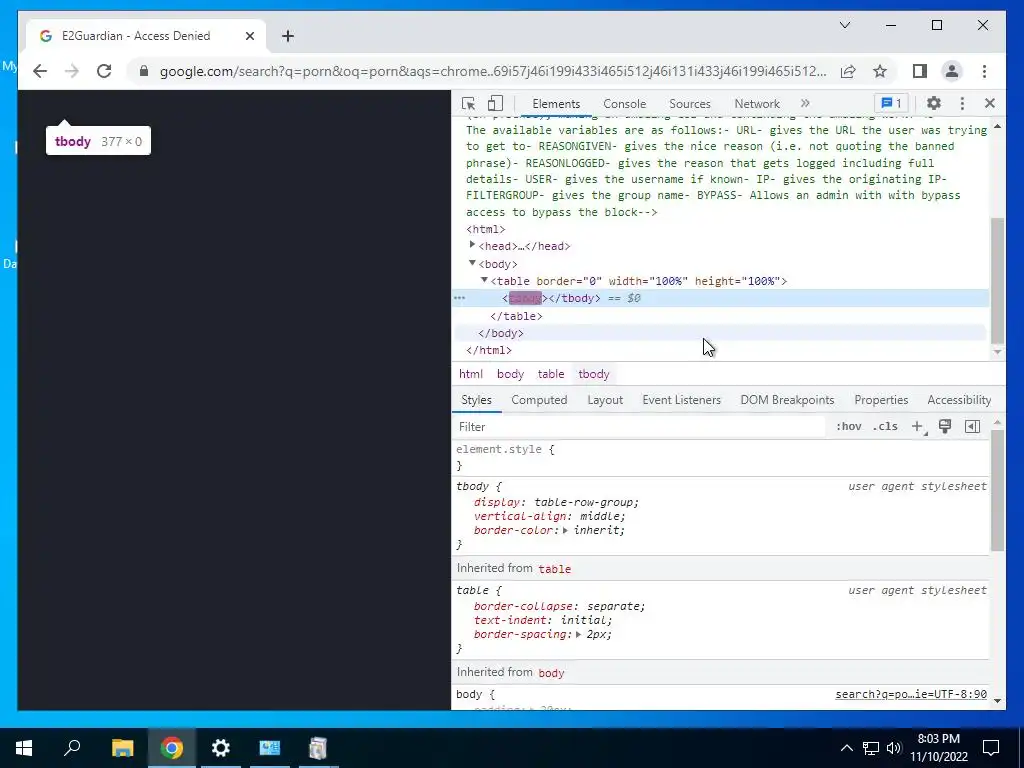The image size is (1024, 768).
Task: Open DevTools settings gear
Action: click(x=934, y=103)
